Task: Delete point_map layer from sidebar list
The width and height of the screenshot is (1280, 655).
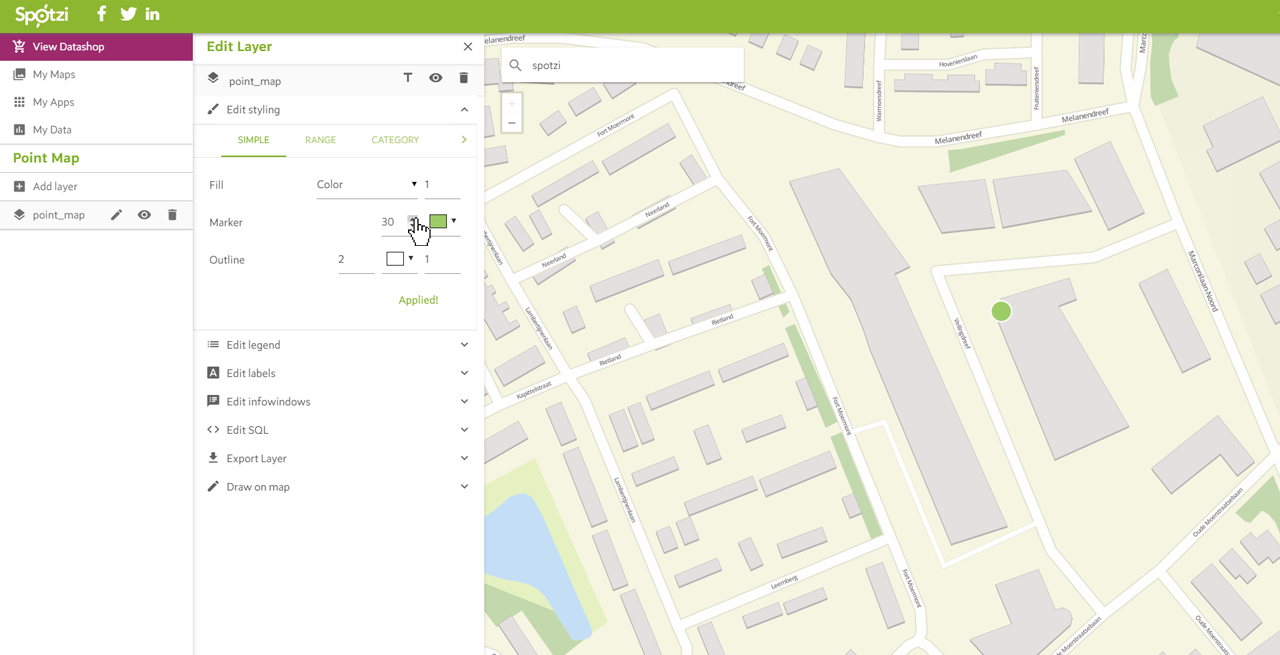Action: (172, 215)
